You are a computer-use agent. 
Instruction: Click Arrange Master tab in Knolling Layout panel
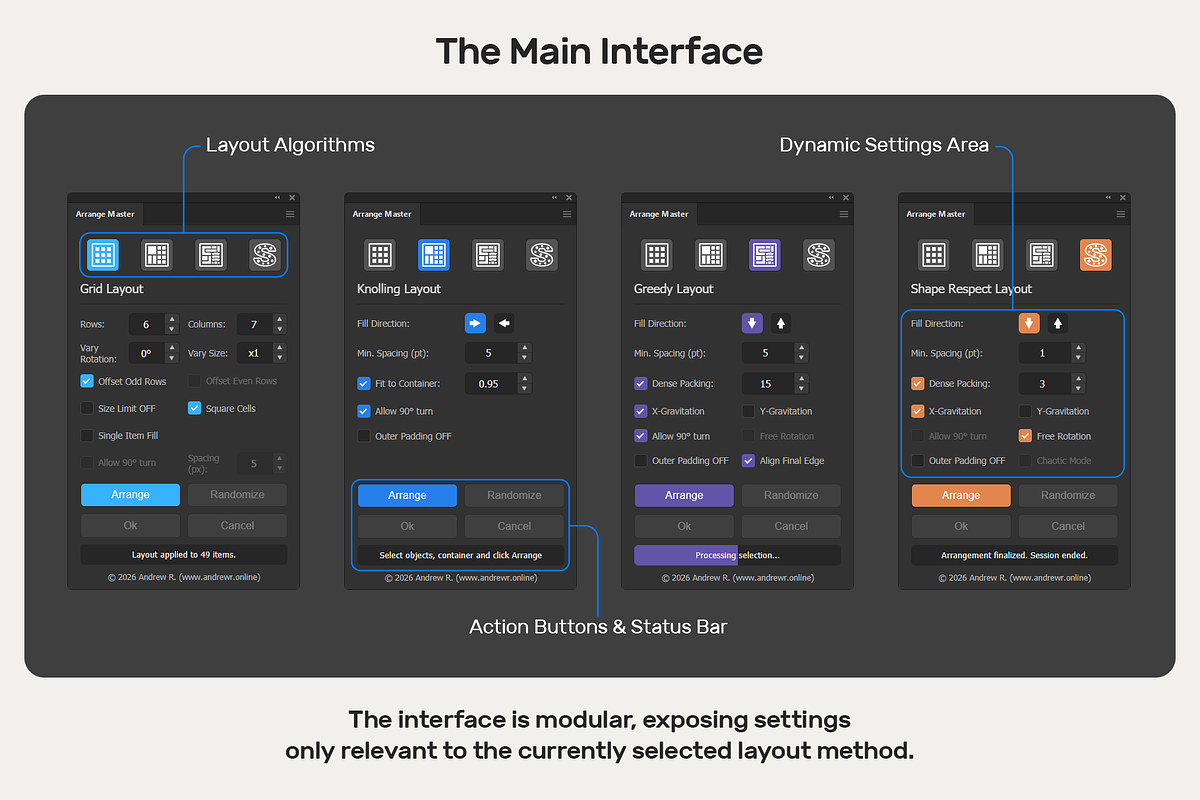pyautogui.click(x=382, y=214)
